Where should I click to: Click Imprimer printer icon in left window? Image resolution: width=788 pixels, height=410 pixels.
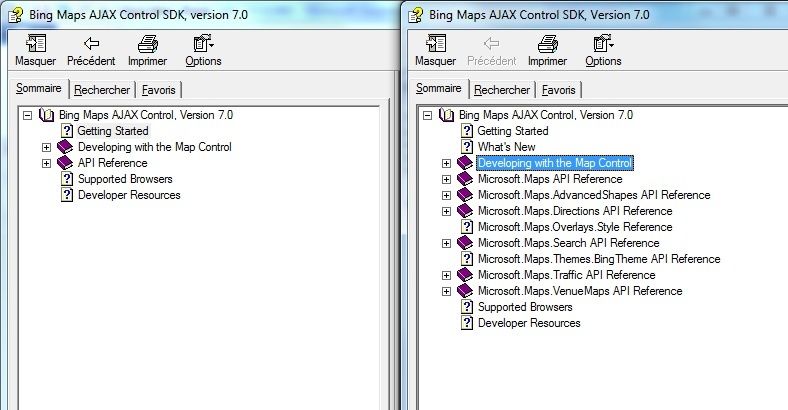coord(148,44)
